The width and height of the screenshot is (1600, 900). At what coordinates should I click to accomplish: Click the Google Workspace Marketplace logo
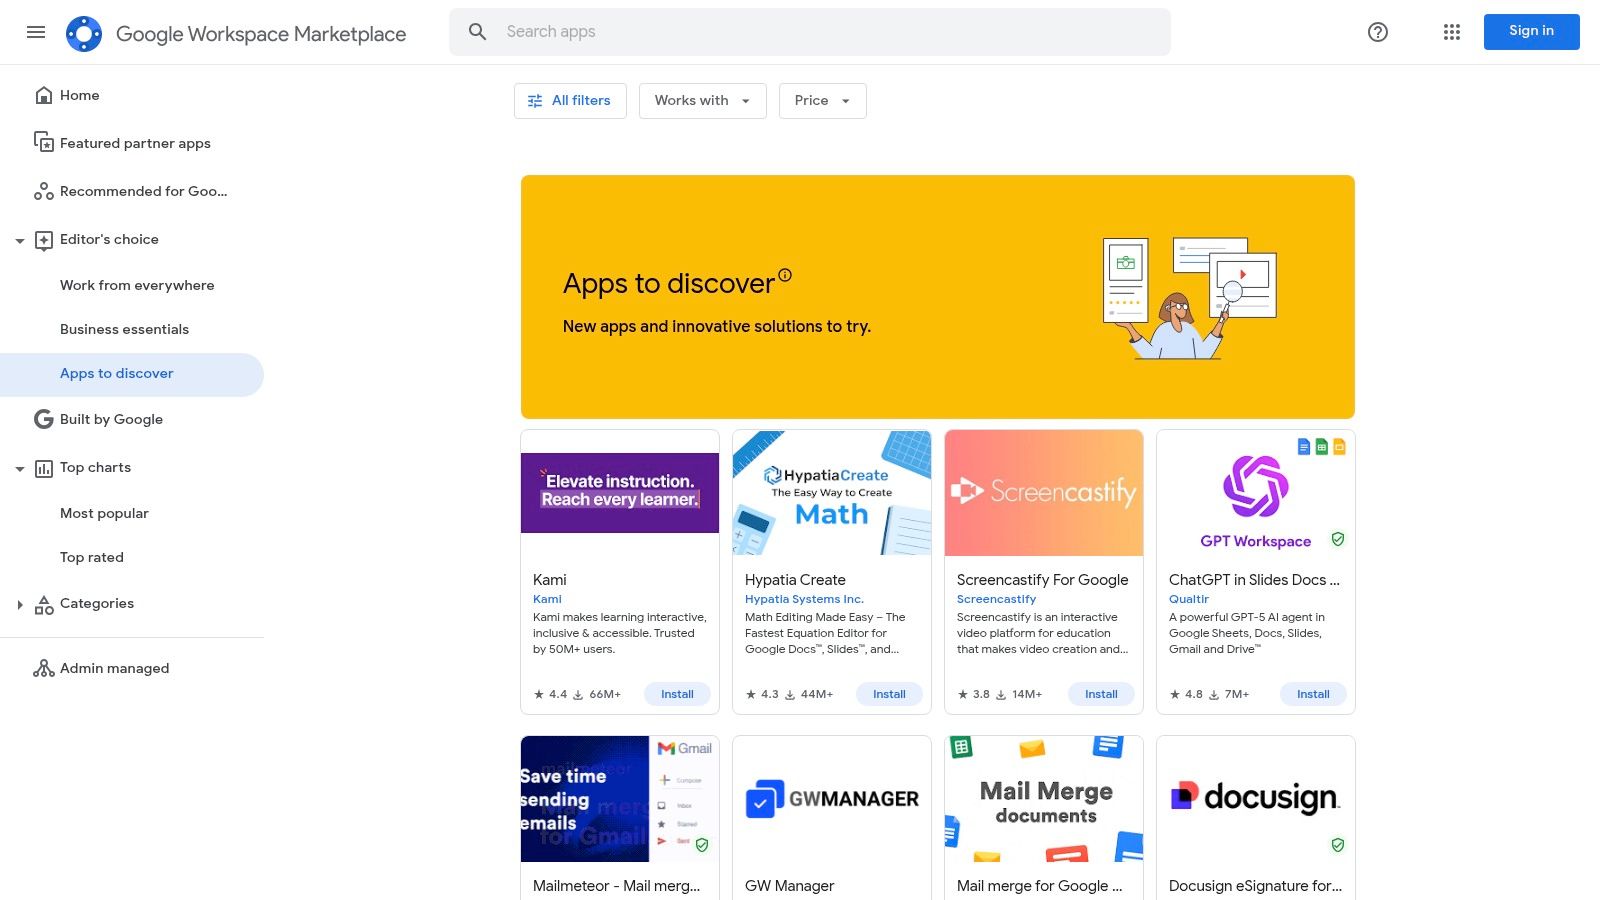pos(85,33)
